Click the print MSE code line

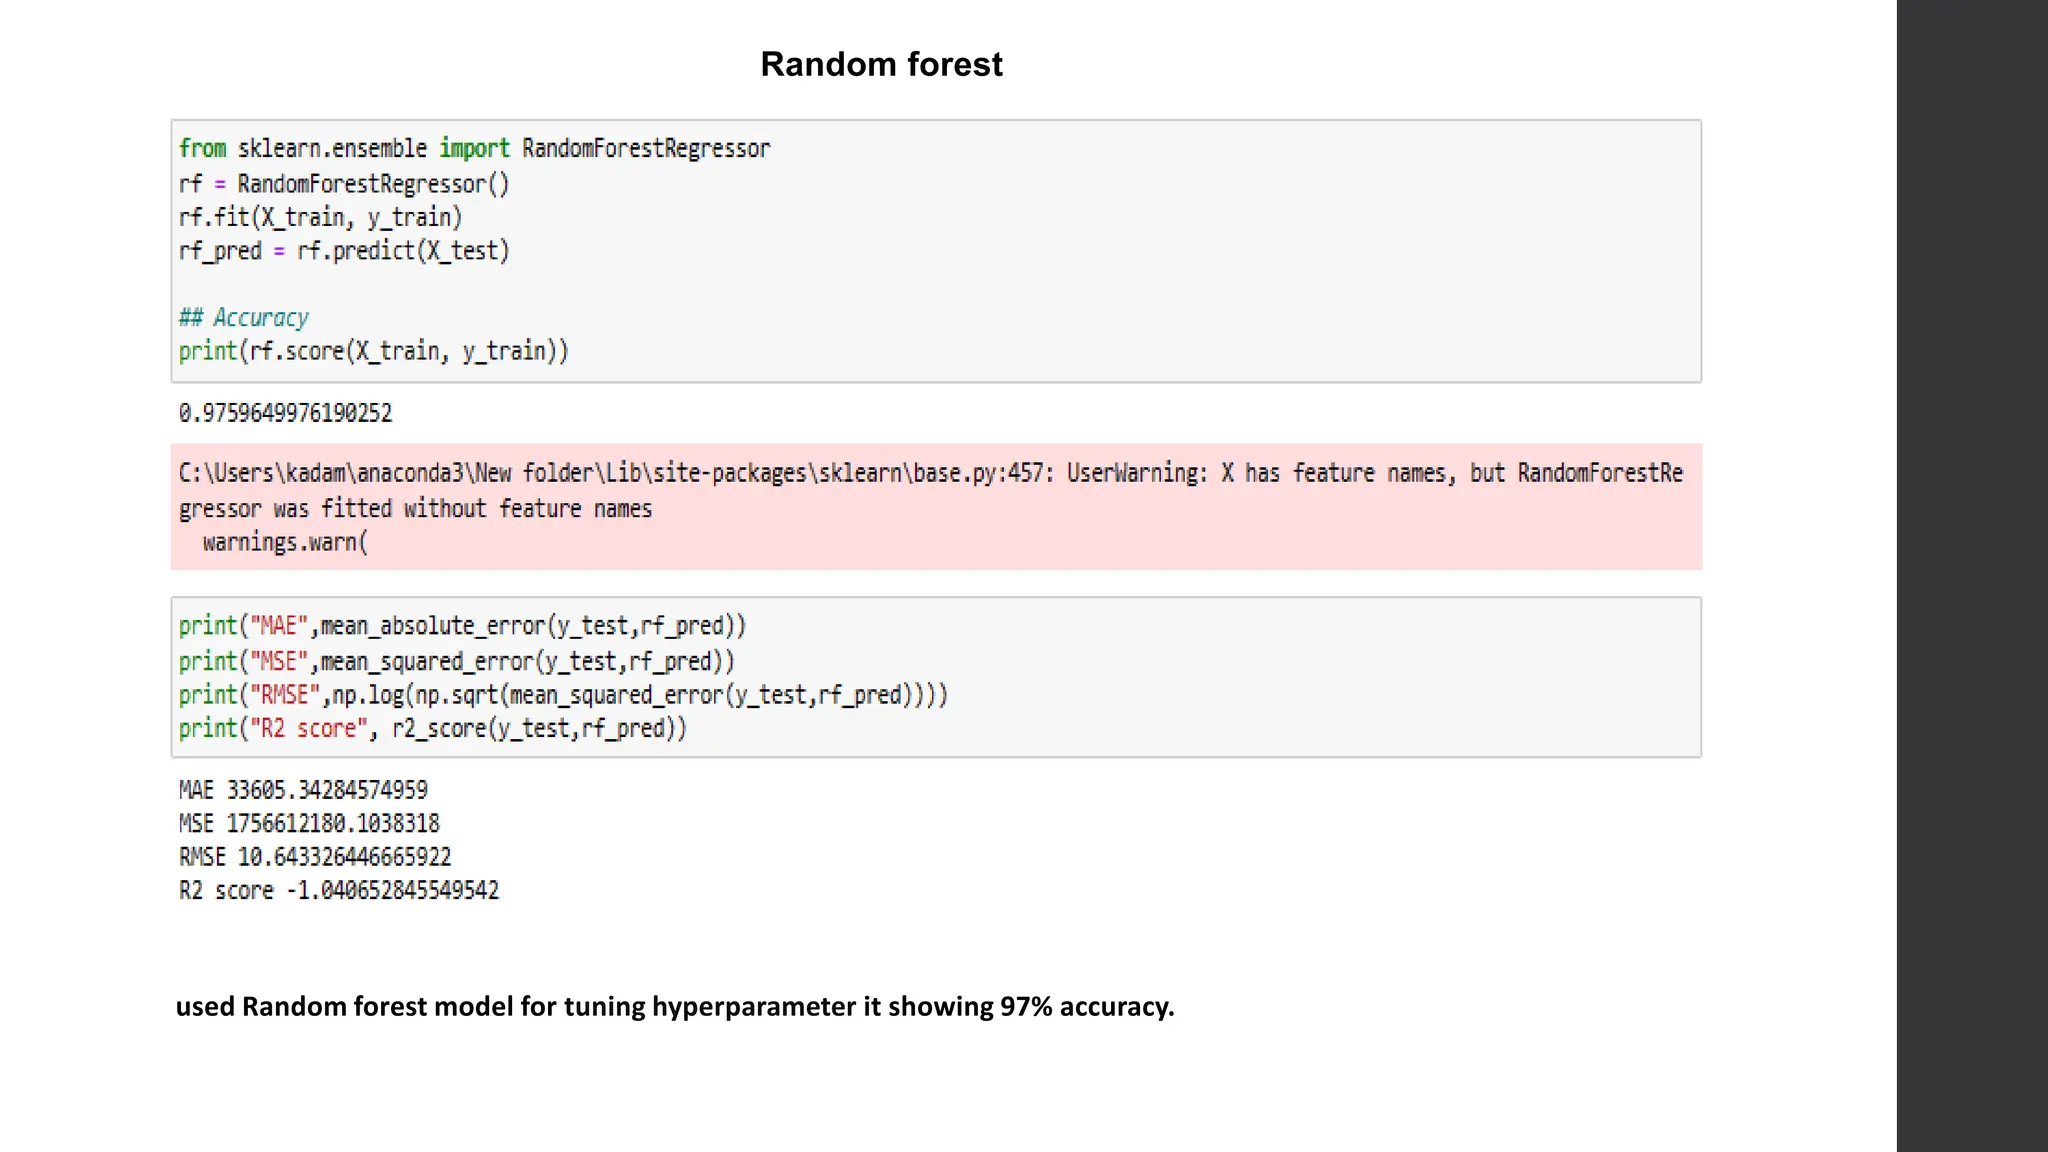pyautogui.click(x=456, y=661)
